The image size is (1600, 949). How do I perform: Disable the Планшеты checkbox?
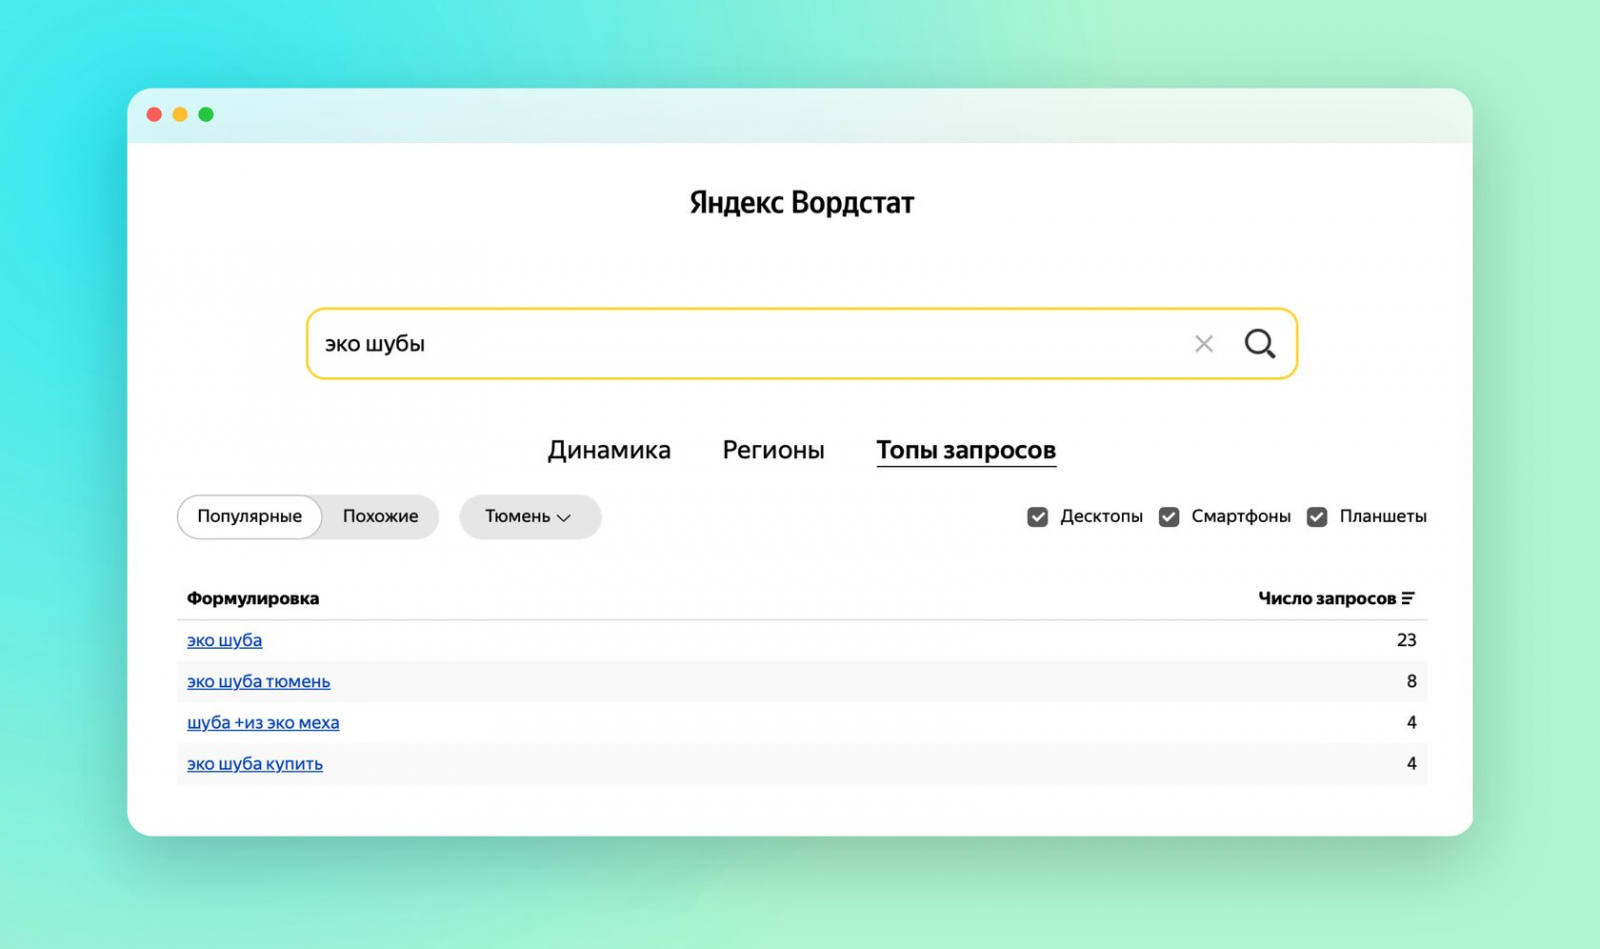(x=1317, y=517)
